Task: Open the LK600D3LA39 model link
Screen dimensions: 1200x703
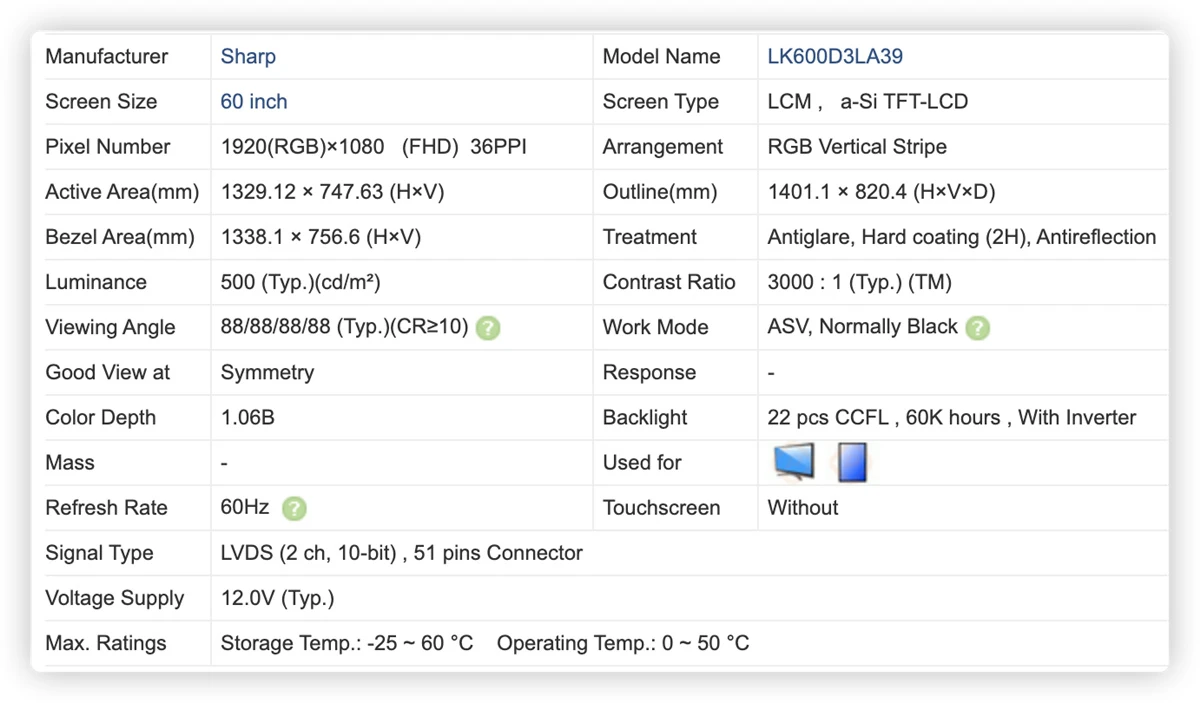Action: point(835,57)
